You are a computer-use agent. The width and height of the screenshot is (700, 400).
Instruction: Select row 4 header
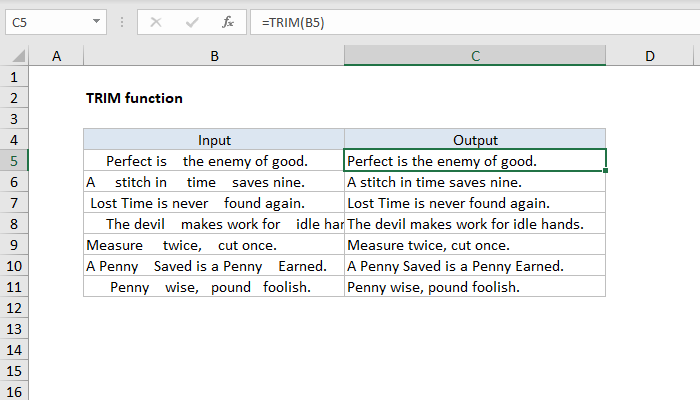tap(14, 140)
